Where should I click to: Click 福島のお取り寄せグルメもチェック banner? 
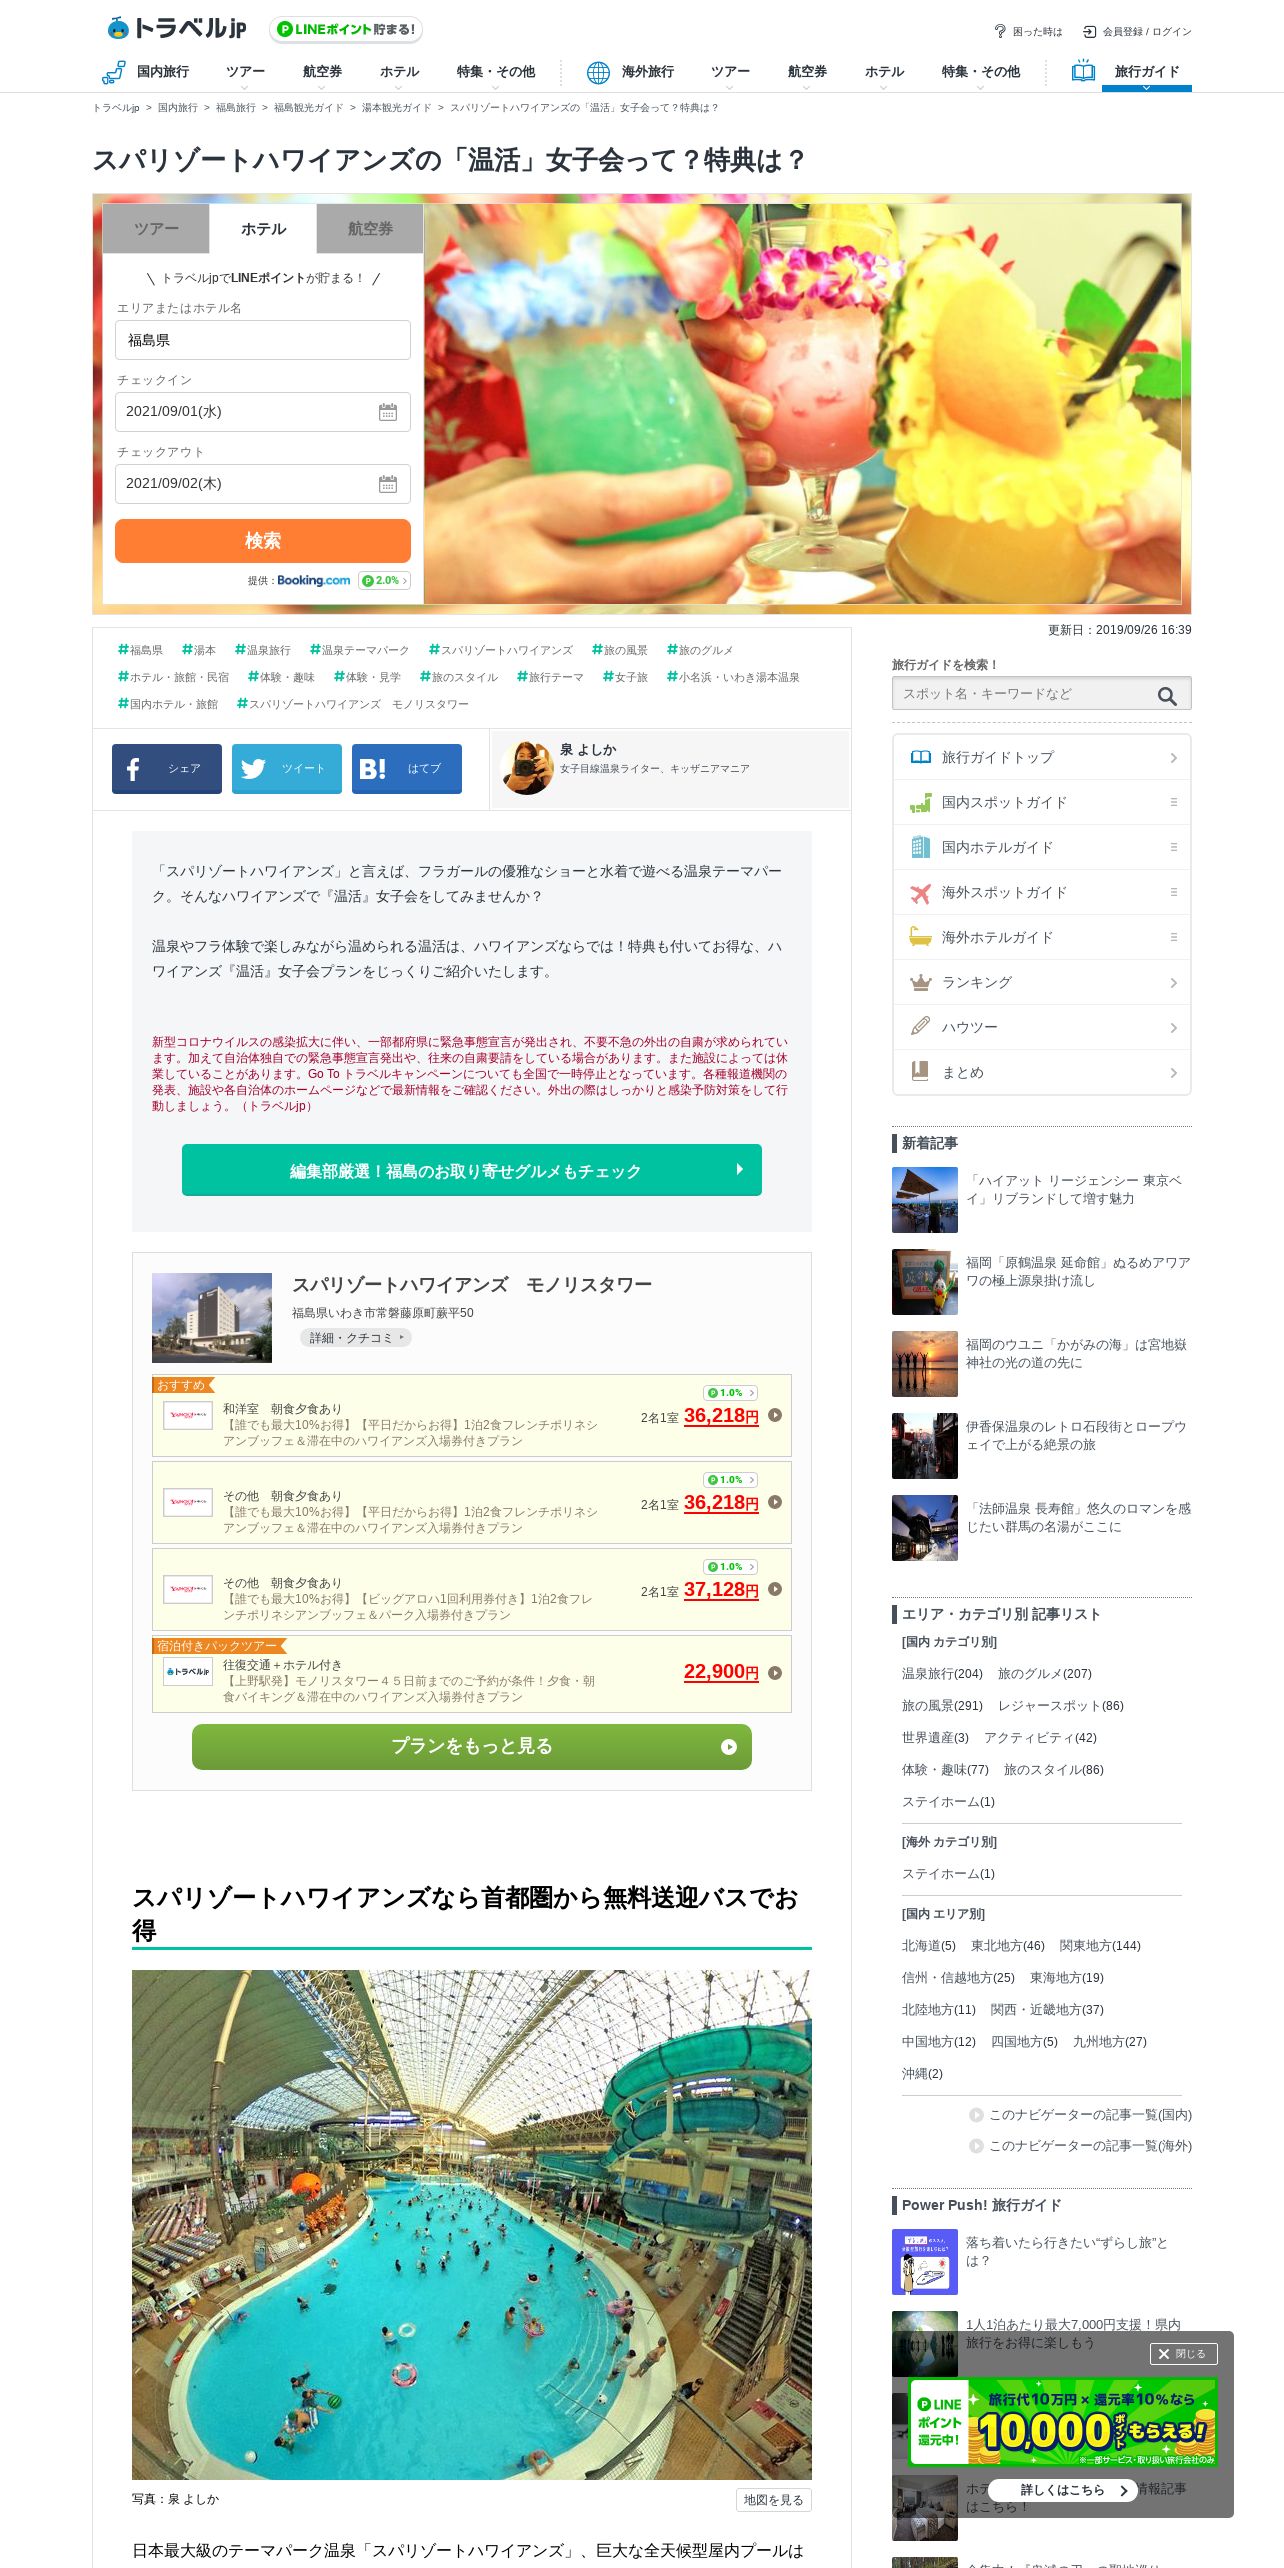[x=472, y=1170]
